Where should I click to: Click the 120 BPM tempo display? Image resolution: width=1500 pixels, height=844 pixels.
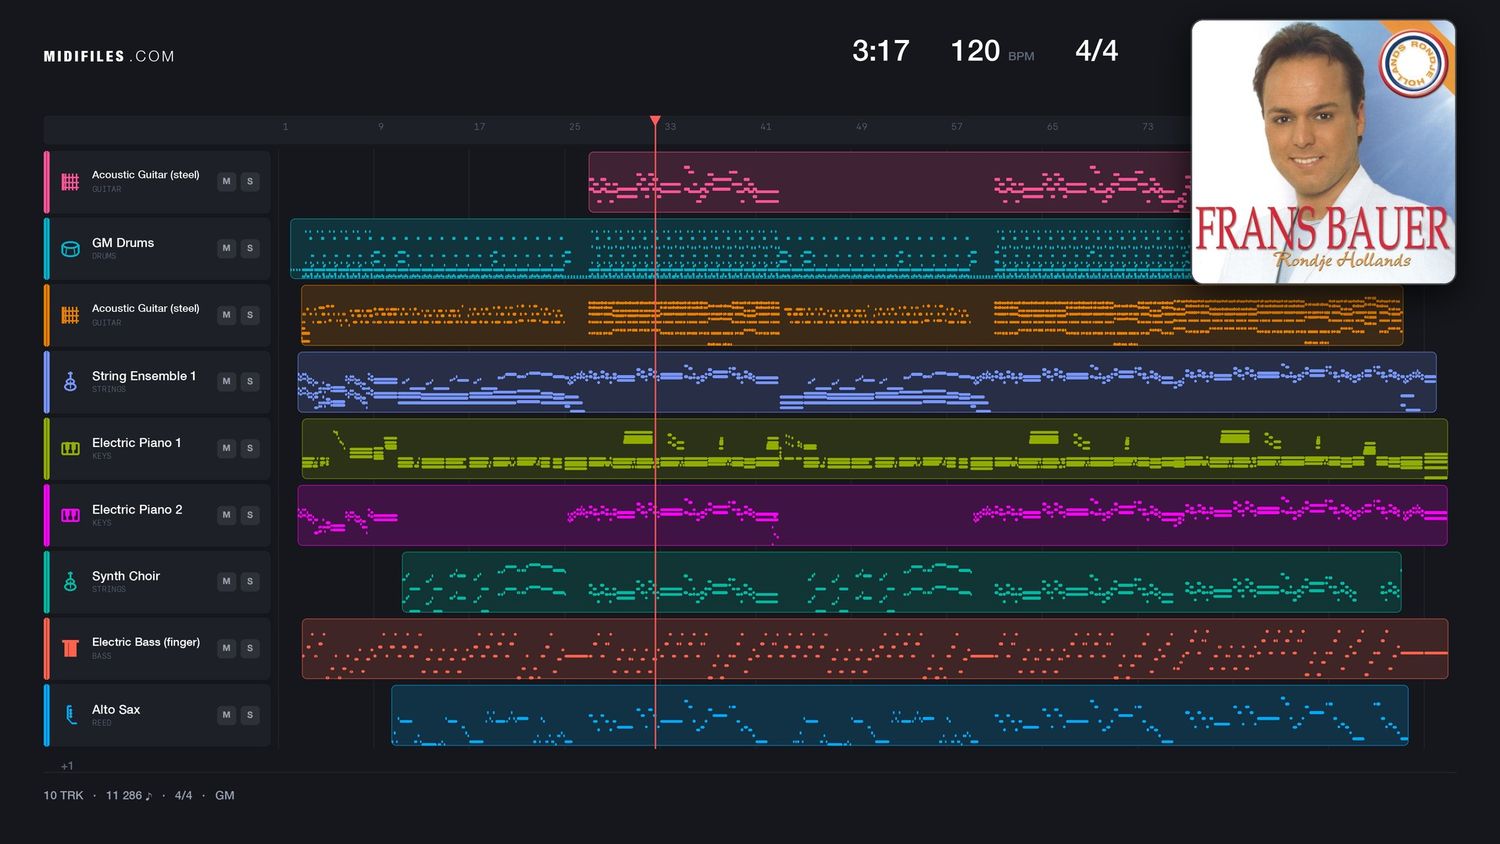pyautogui.click(x=992, y=51)
